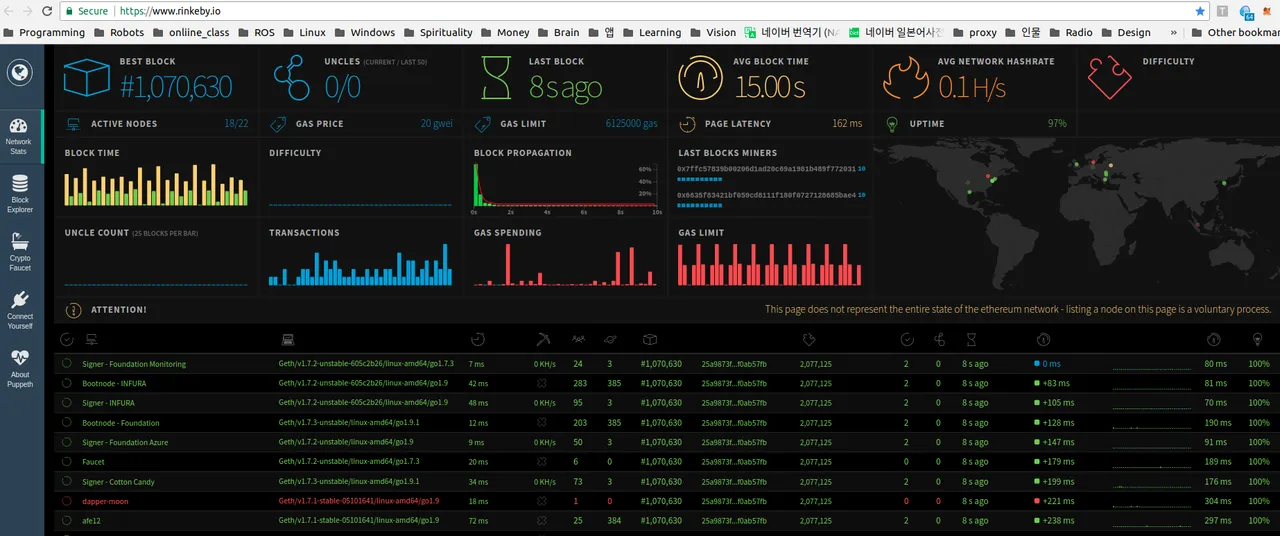Sort nodes table by mining pickaxe icon

pos(543,340)
